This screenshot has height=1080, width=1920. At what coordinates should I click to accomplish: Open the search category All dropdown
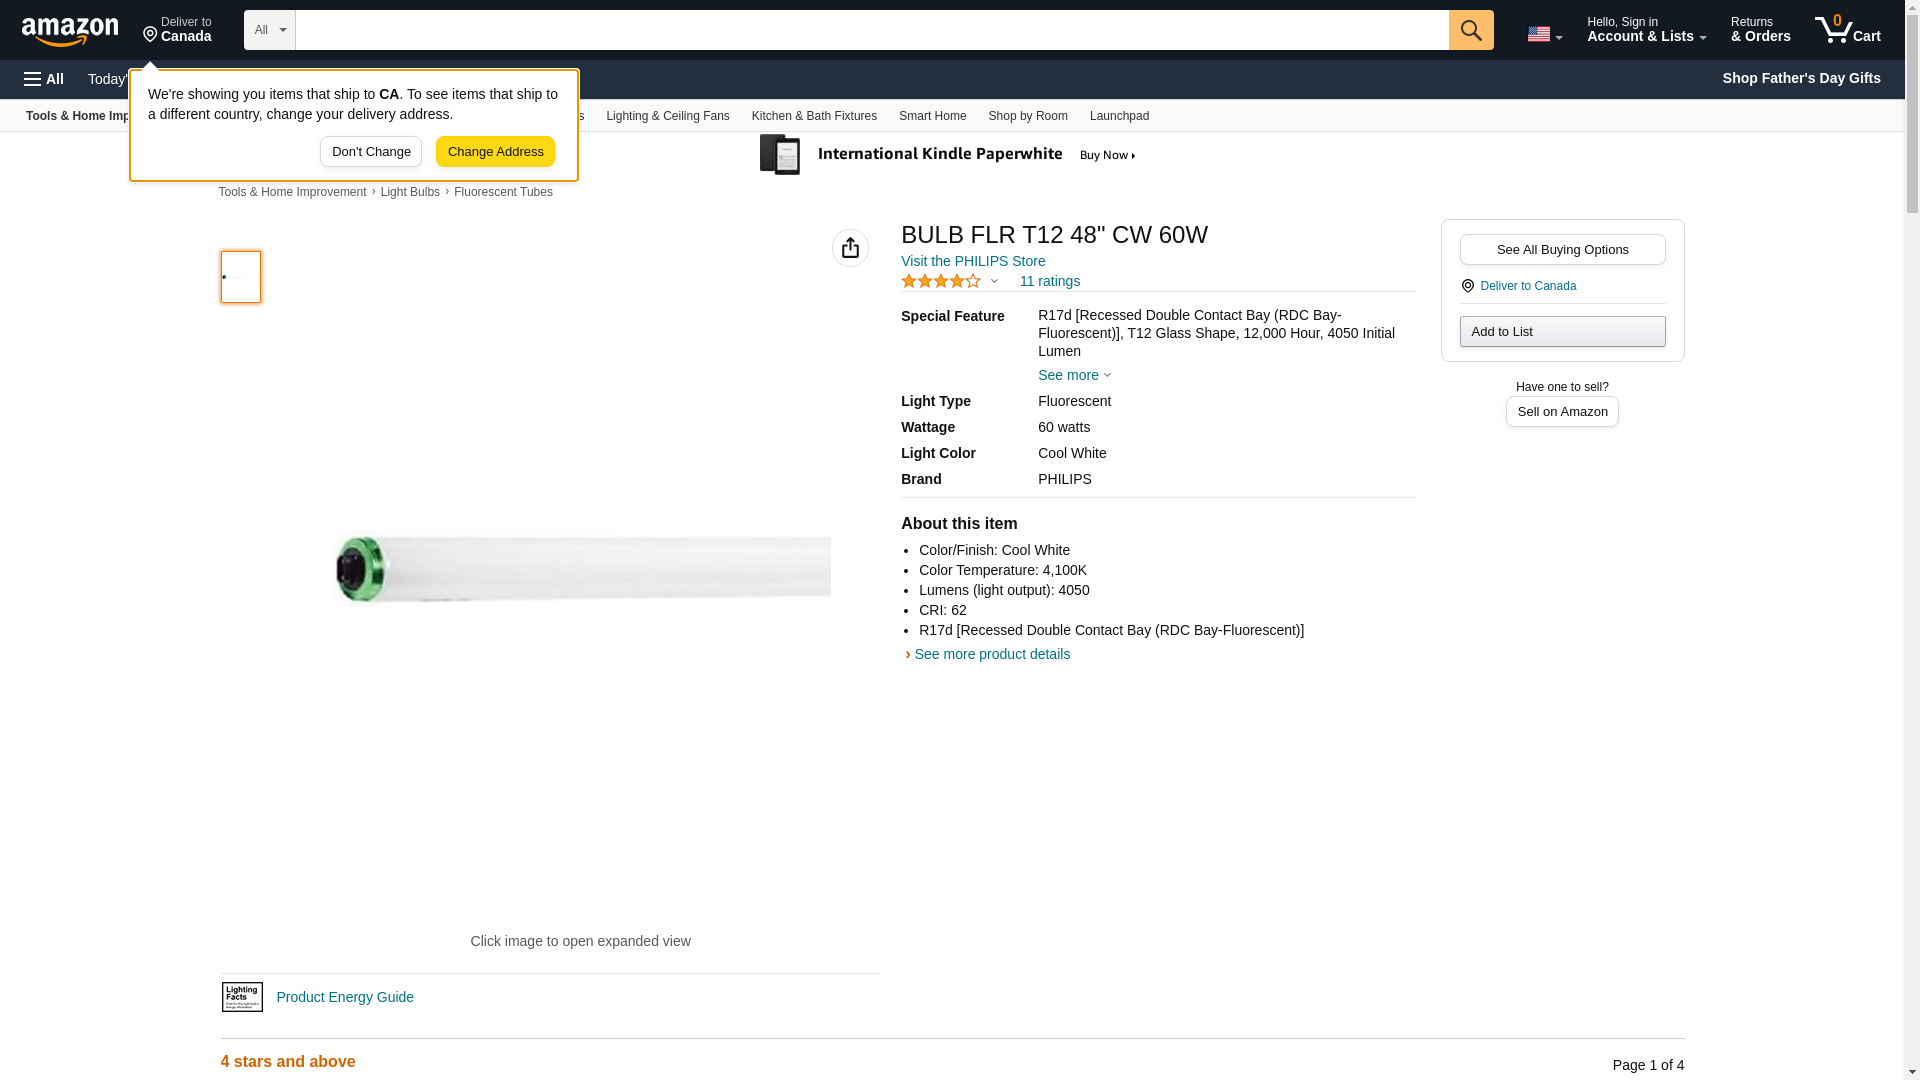click(269, 30)
